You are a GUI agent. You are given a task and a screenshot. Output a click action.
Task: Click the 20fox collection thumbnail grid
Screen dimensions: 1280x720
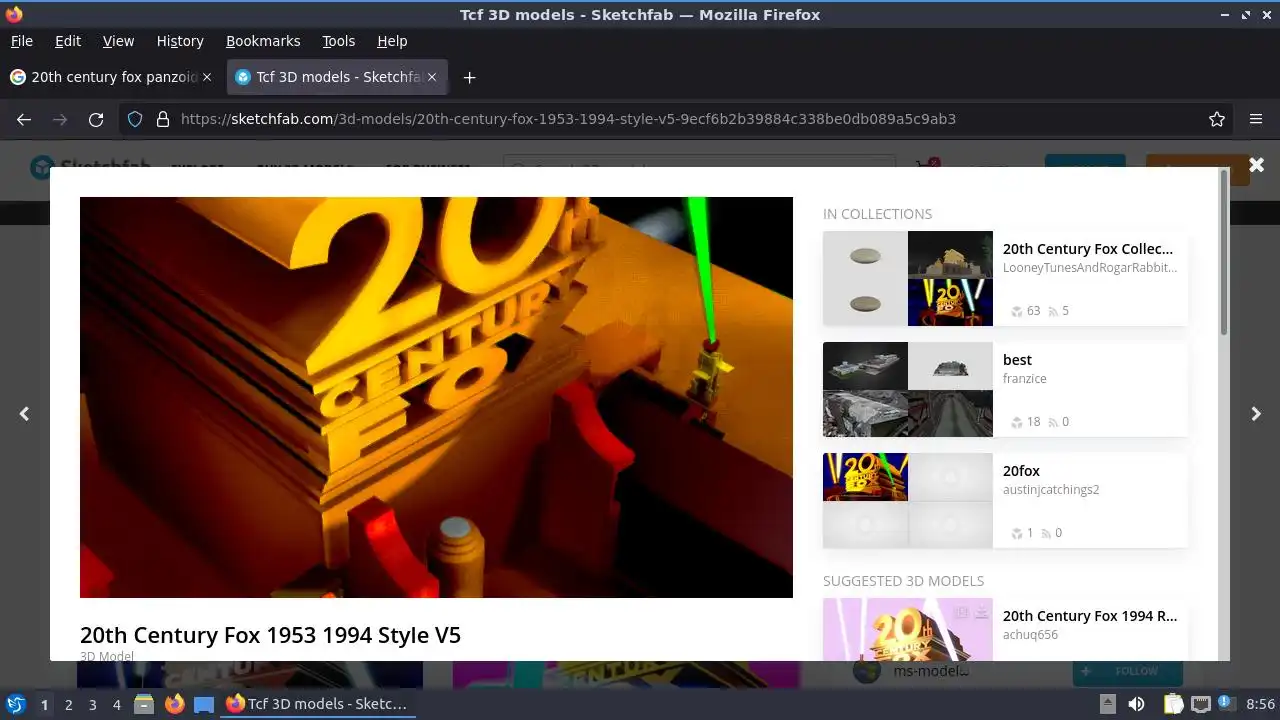[x=908, y=501]
